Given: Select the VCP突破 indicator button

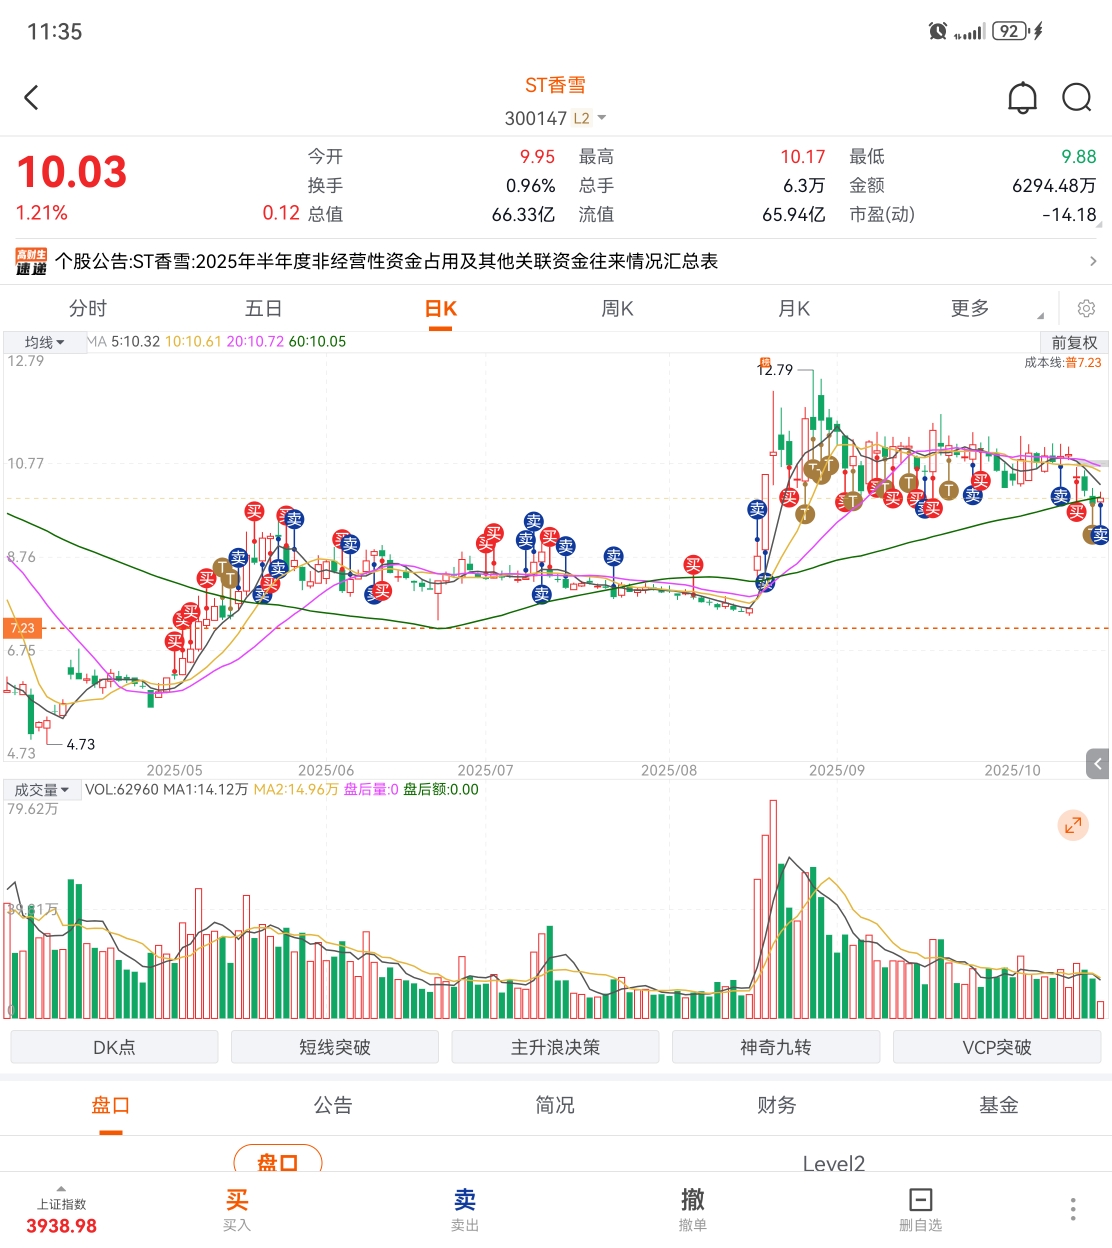Looking at the screenshot, I should coord(997,1047).
